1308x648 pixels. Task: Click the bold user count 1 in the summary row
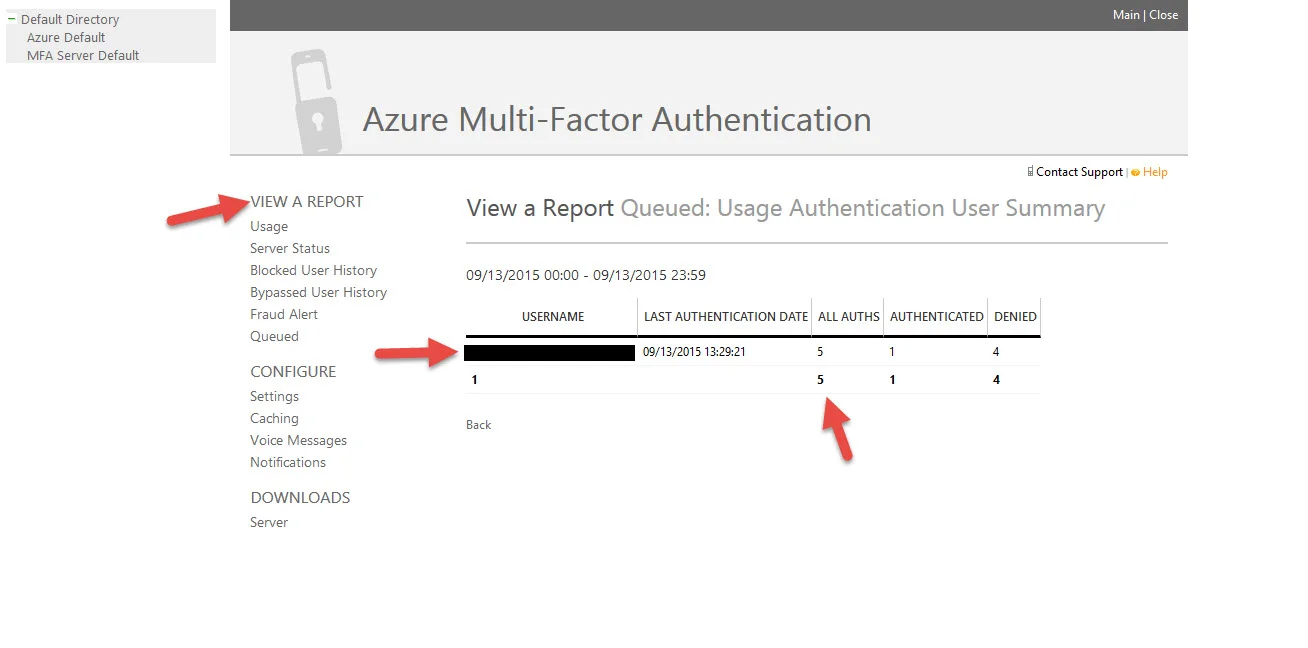(x=475, y=380)
